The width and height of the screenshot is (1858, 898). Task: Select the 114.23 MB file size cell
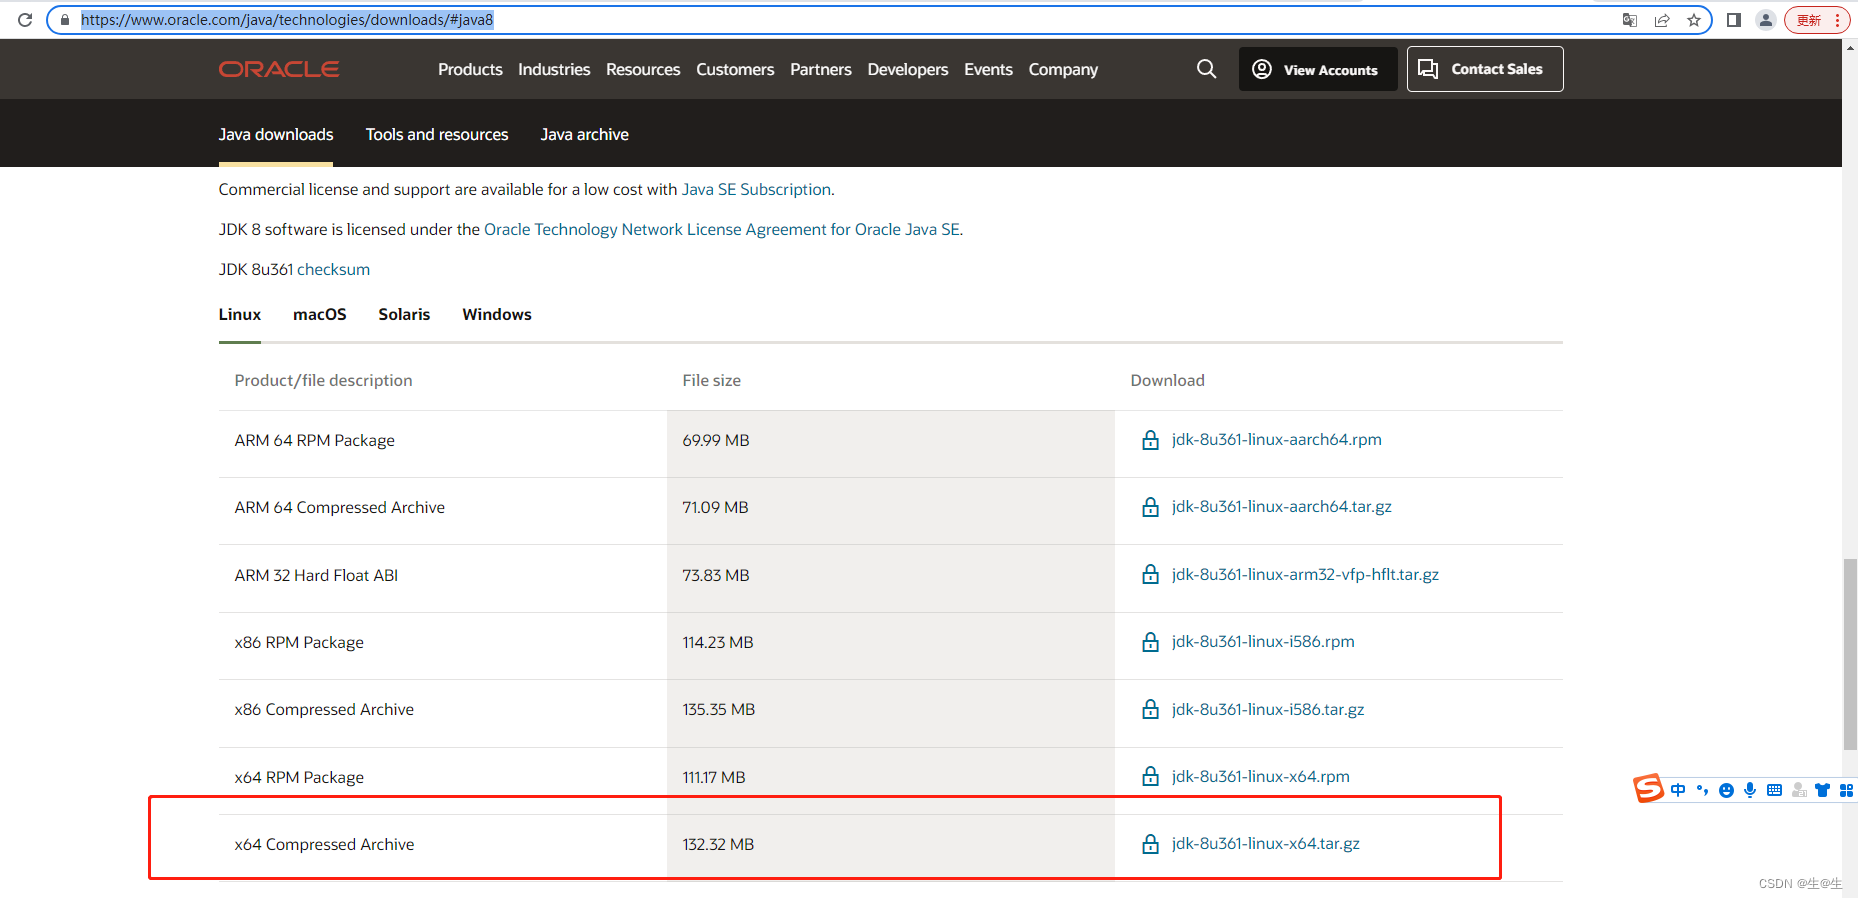tap(718, 642)
